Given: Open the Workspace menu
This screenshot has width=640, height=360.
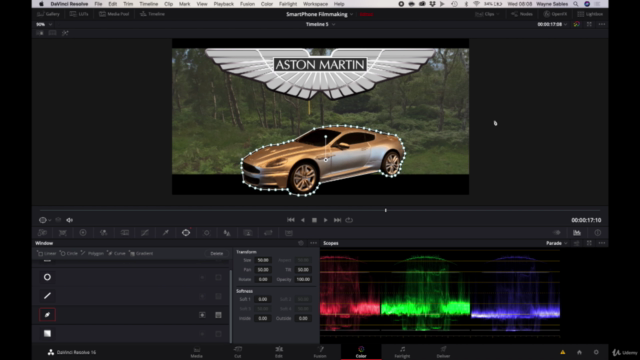Looking at the screenshot, I should pyautogui.click(x=315, y=4).
